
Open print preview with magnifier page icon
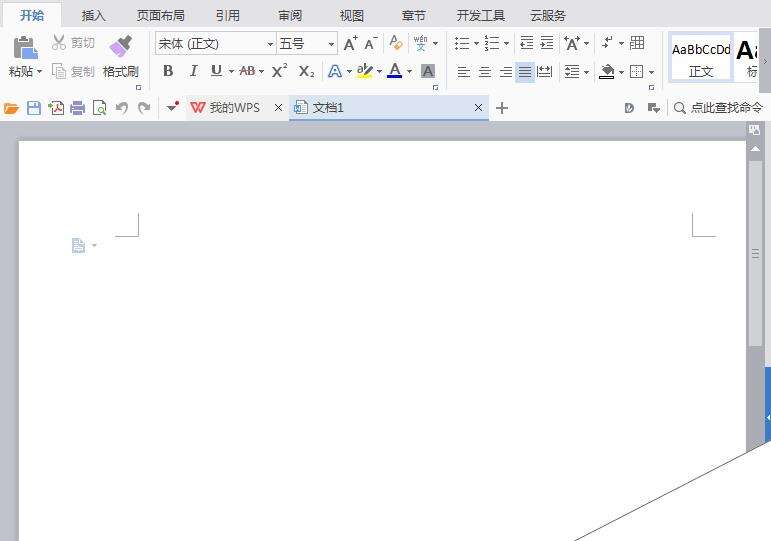pyautogui.click(x=99, y=108)
